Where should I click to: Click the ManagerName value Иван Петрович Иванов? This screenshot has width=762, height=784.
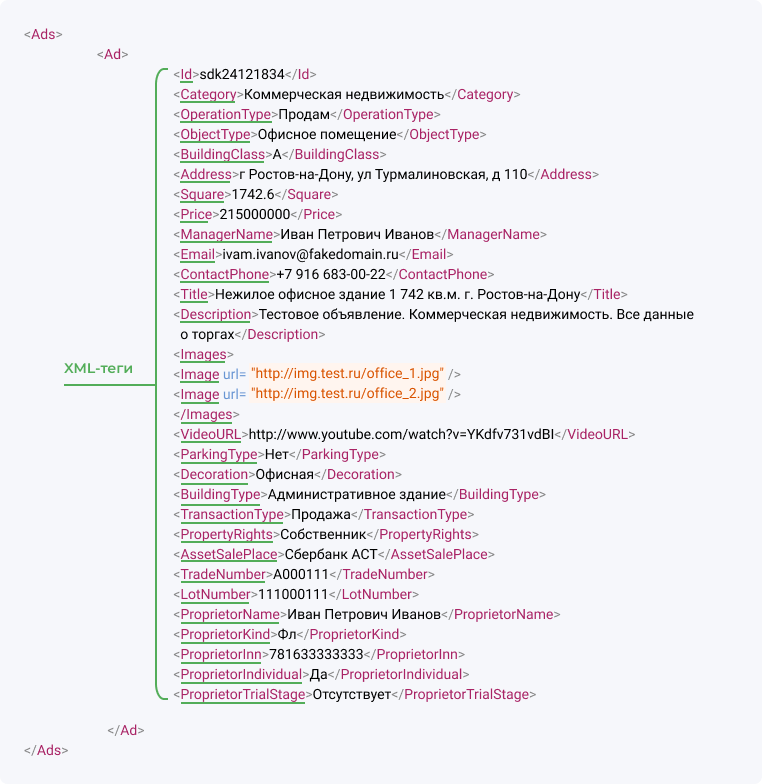pos(357,234)
